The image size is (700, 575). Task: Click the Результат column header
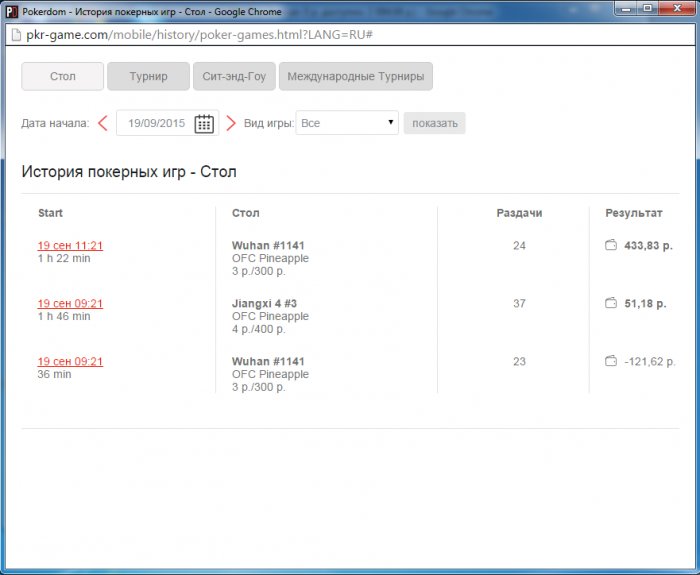tap(633, 213)
